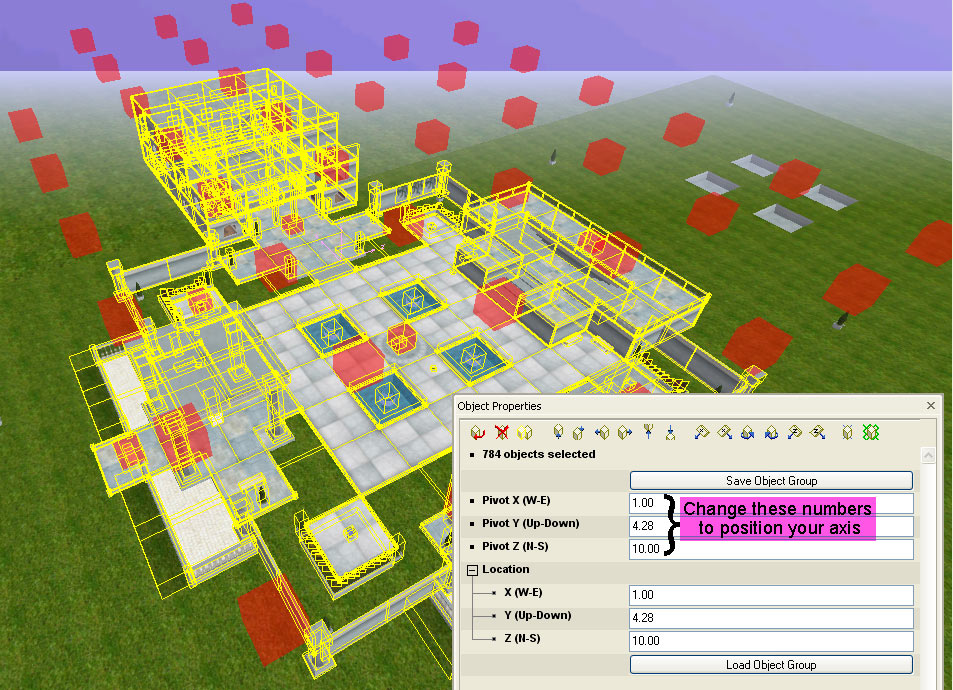Viewport: 953px width, 690px height.
Task: Click the Load Object Group button
Action: 771,664
